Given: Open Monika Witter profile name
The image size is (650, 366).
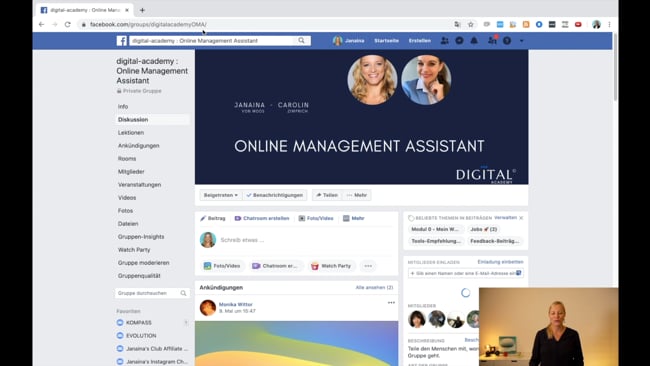Looking at the screenshot, I should [235, 304].
